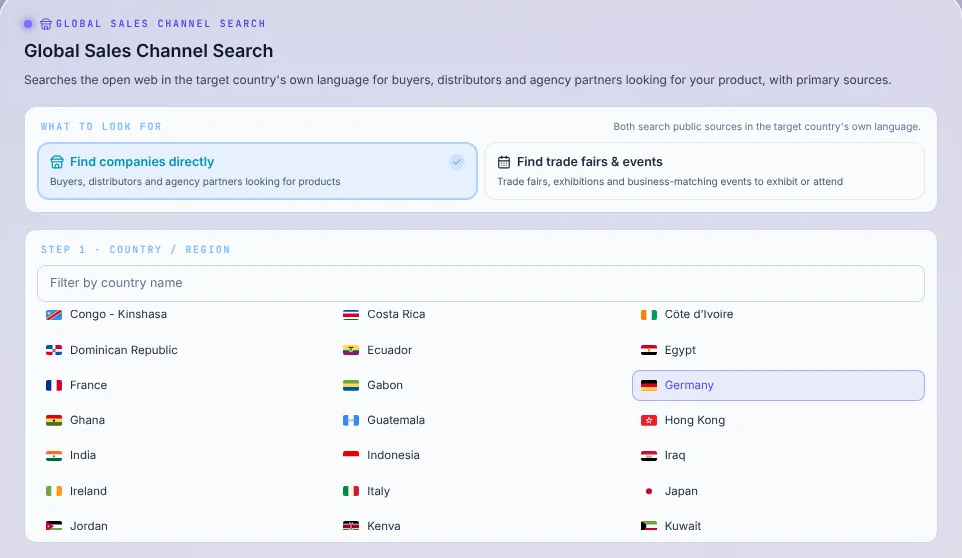Pick Ecuador country name

pyautogui.click(x=390, y=350)
